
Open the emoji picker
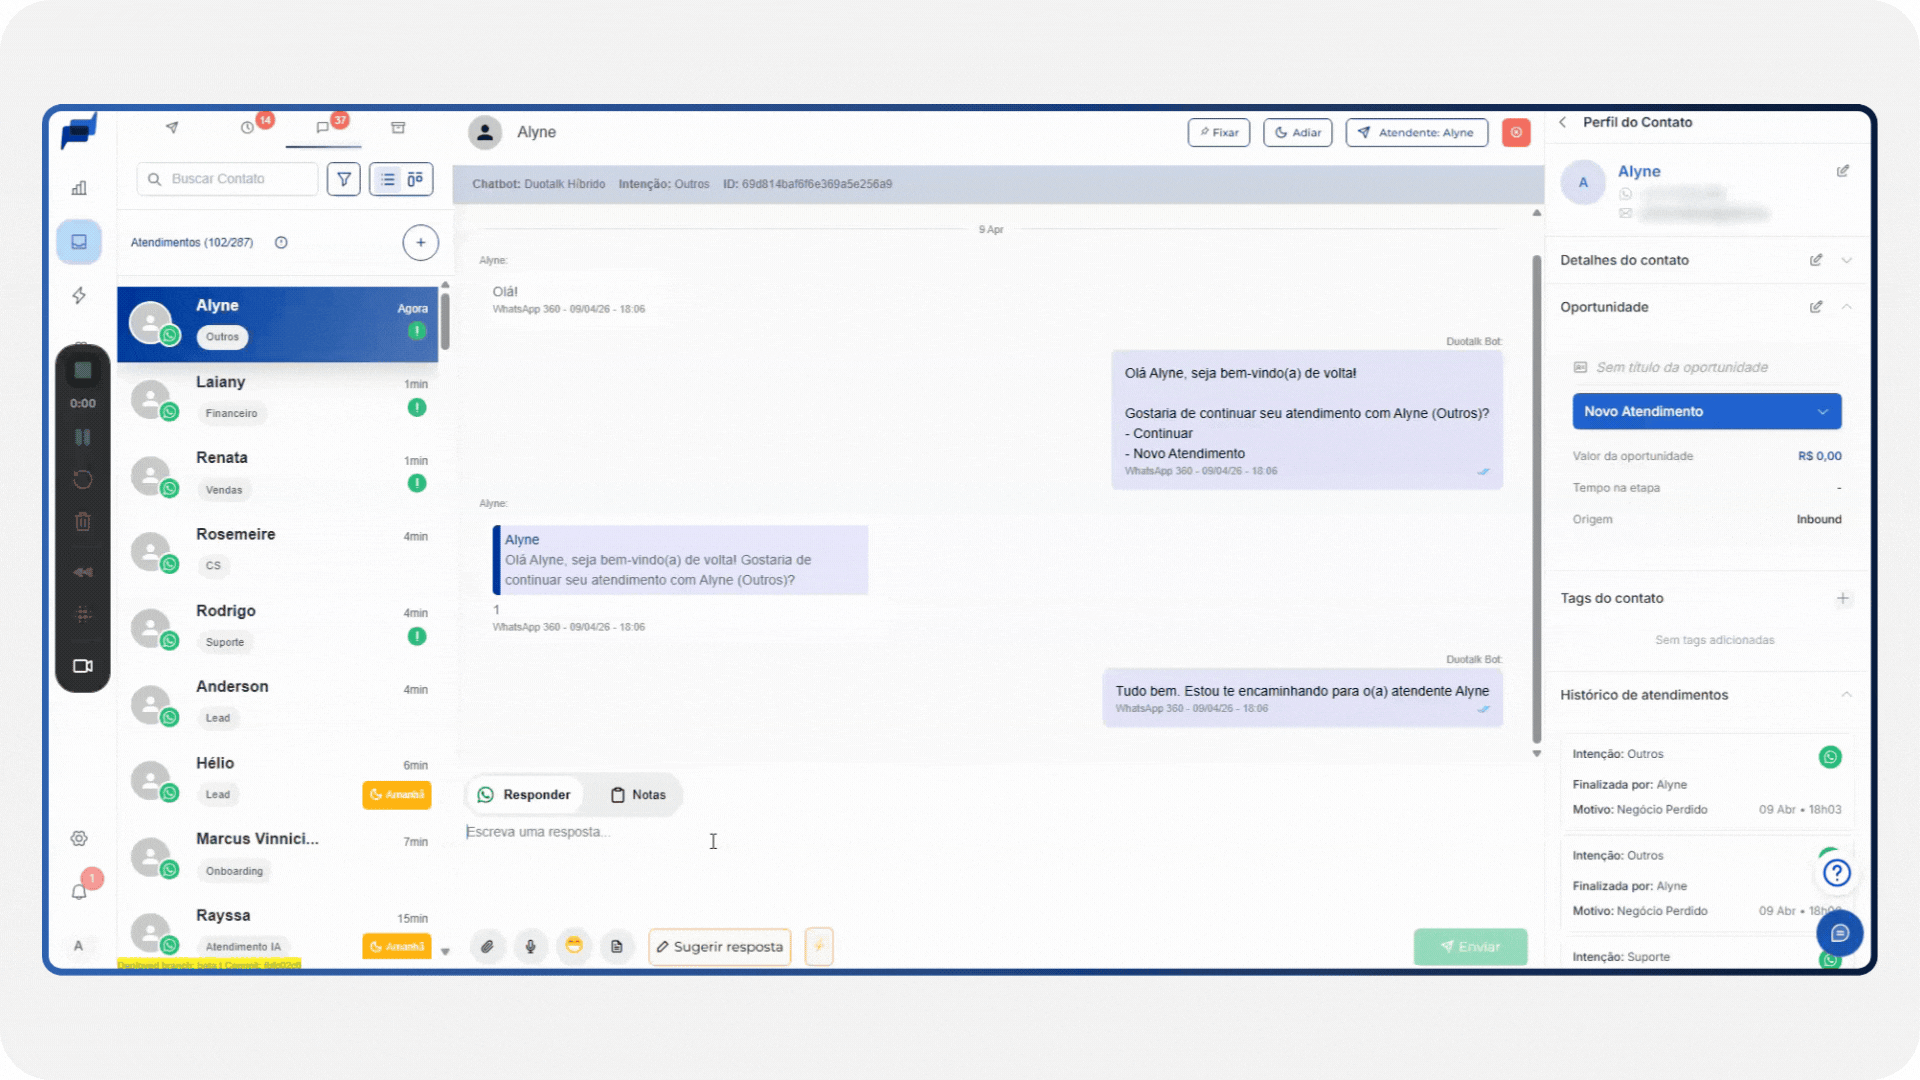[x=574, y=946]
